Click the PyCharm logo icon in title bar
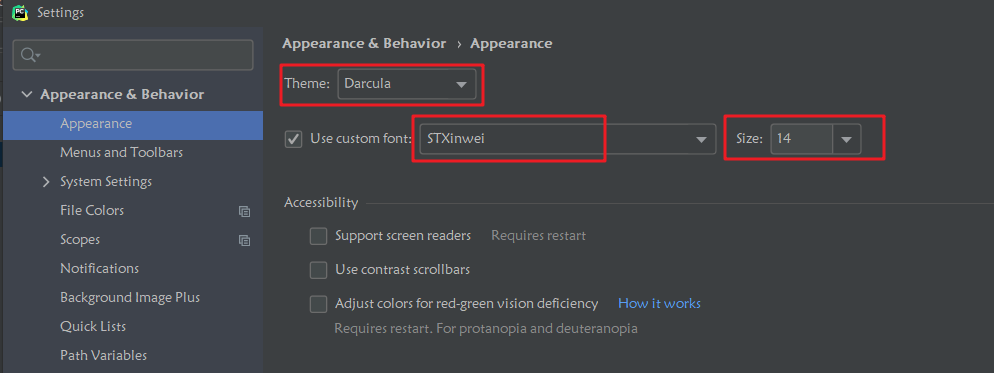The image size is (994, 373). tap(20, 12)
